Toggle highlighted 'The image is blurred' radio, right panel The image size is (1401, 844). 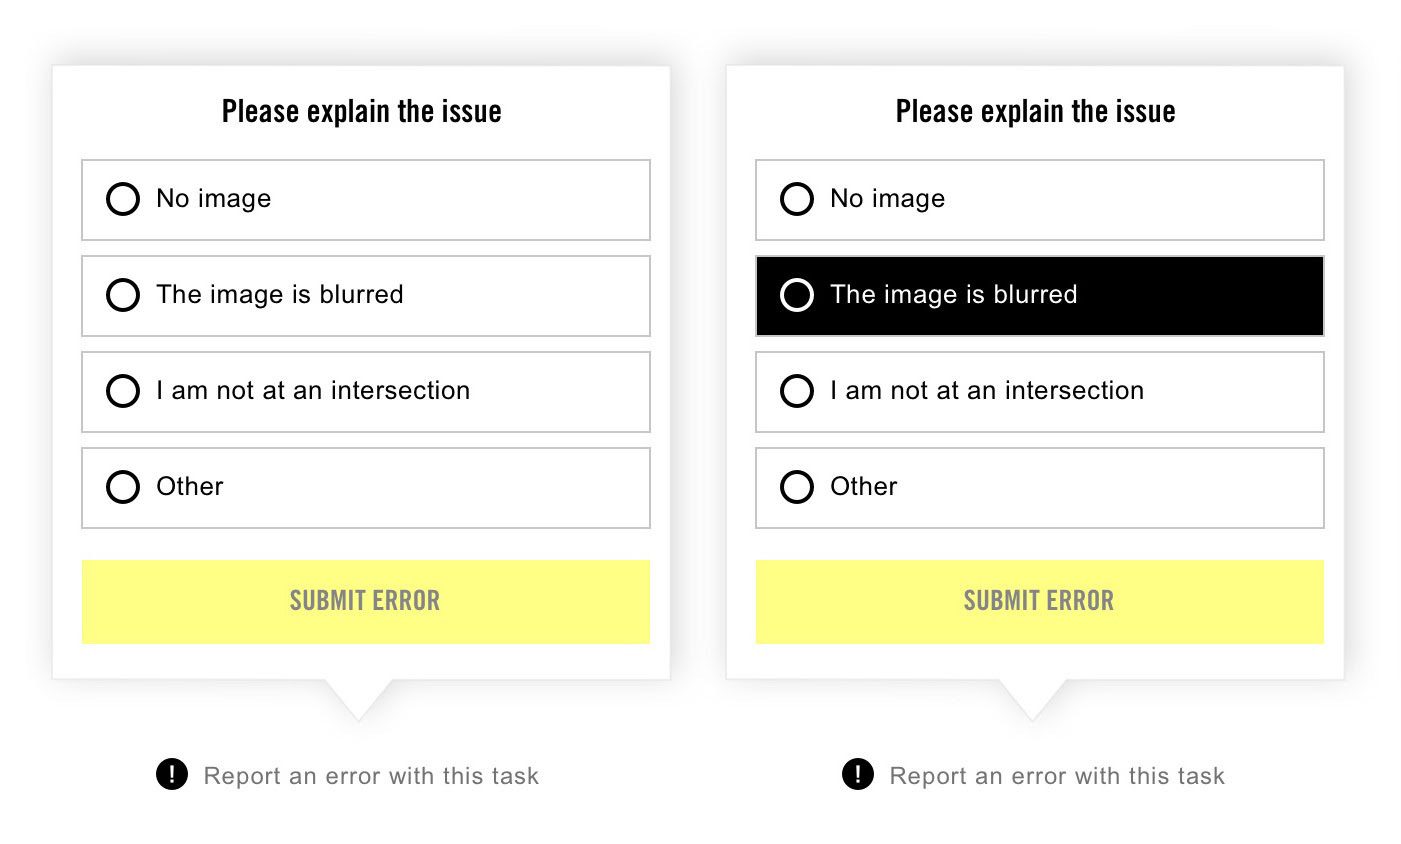[x=797, y=295]
